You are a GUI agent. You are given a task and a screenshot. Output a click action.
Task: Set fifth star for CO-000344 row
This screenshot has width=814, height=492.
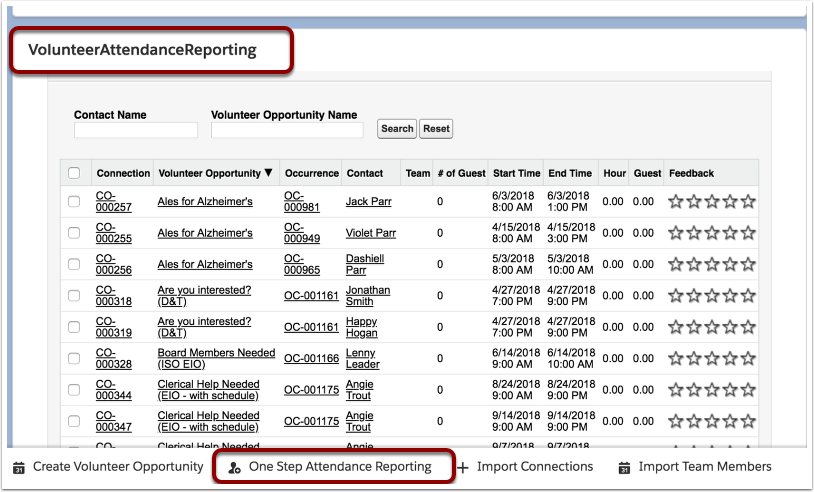point(748,390)
